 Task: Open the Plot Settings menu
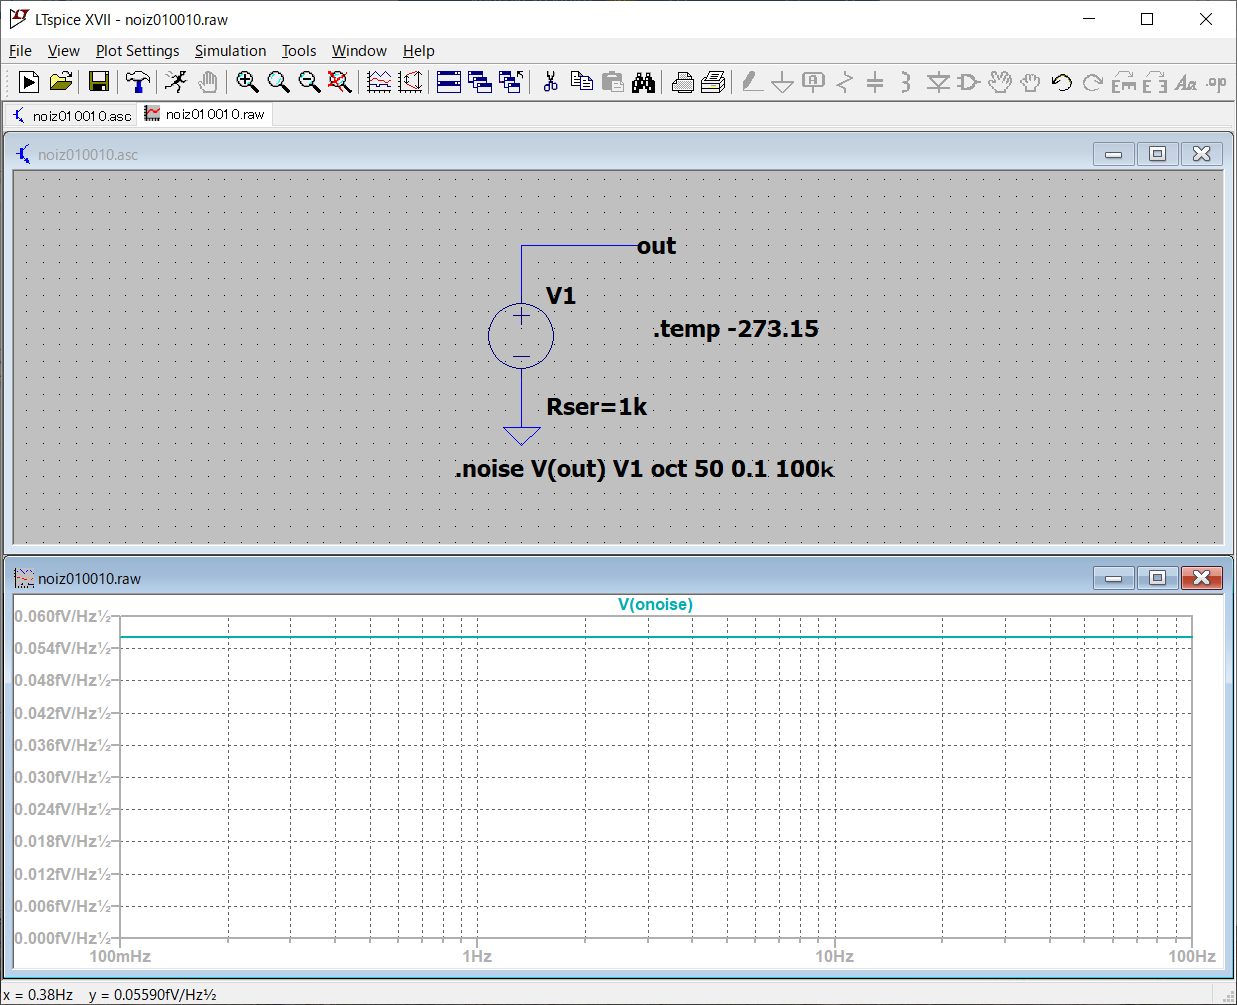tap(137, 51)
